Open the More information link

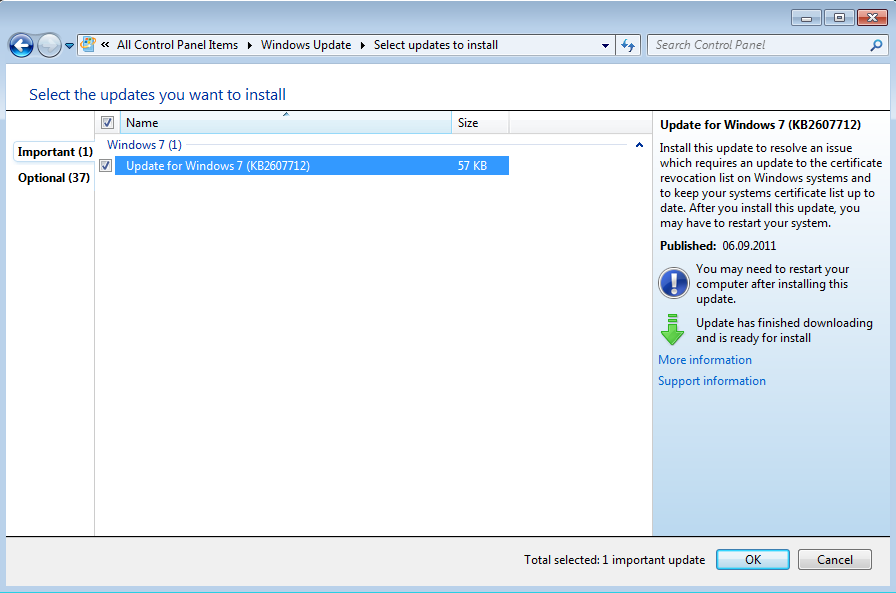705,360
